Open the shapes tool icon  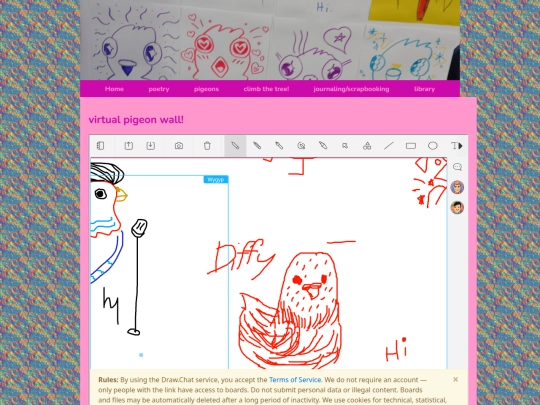pyautogui.click(x=367, y=146)
